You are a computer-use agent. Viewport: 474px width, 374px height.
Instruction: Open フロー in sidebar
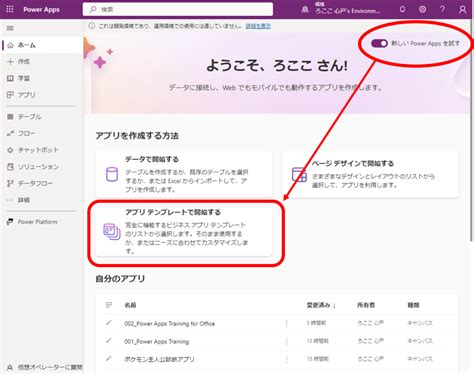tap(42, 133)
